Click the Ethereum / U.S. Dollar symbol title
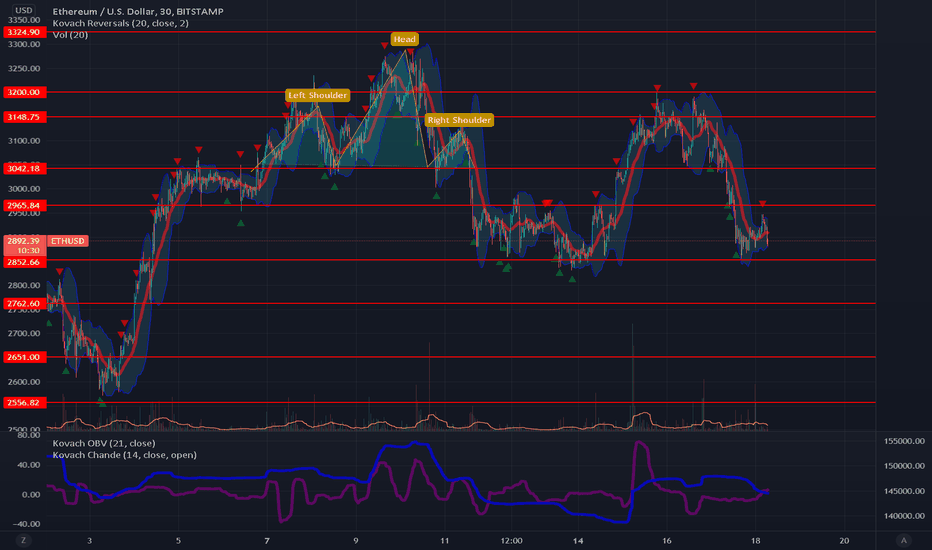Viewport: 932px width, 550px height. [x=138, y=11]
